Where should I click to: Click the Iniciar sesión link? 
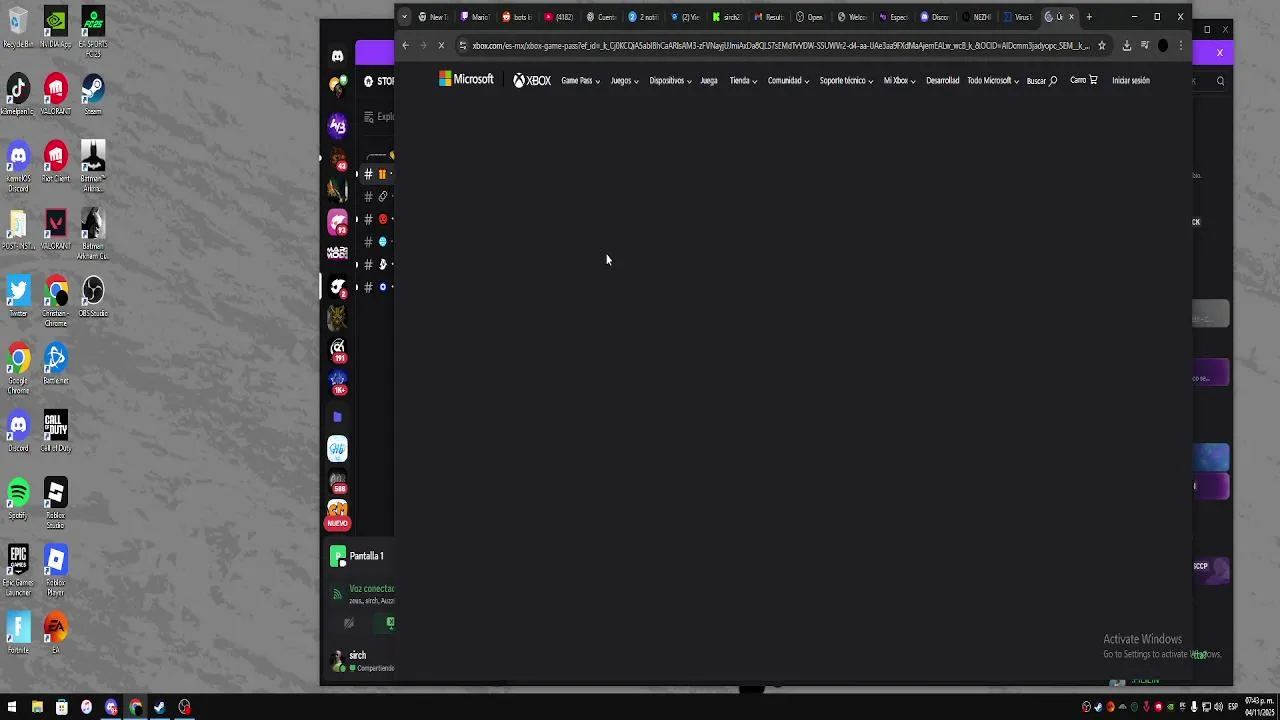click(1131, 81)
